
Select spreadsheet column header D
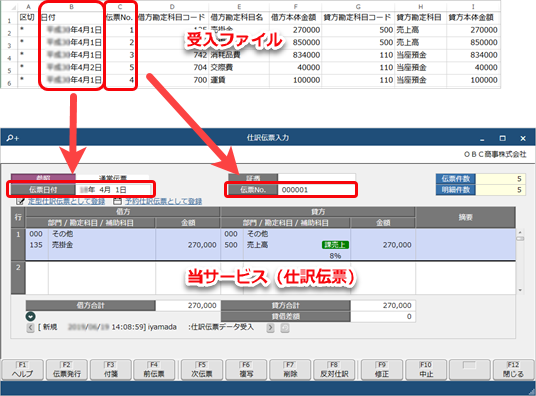[172, 6]
